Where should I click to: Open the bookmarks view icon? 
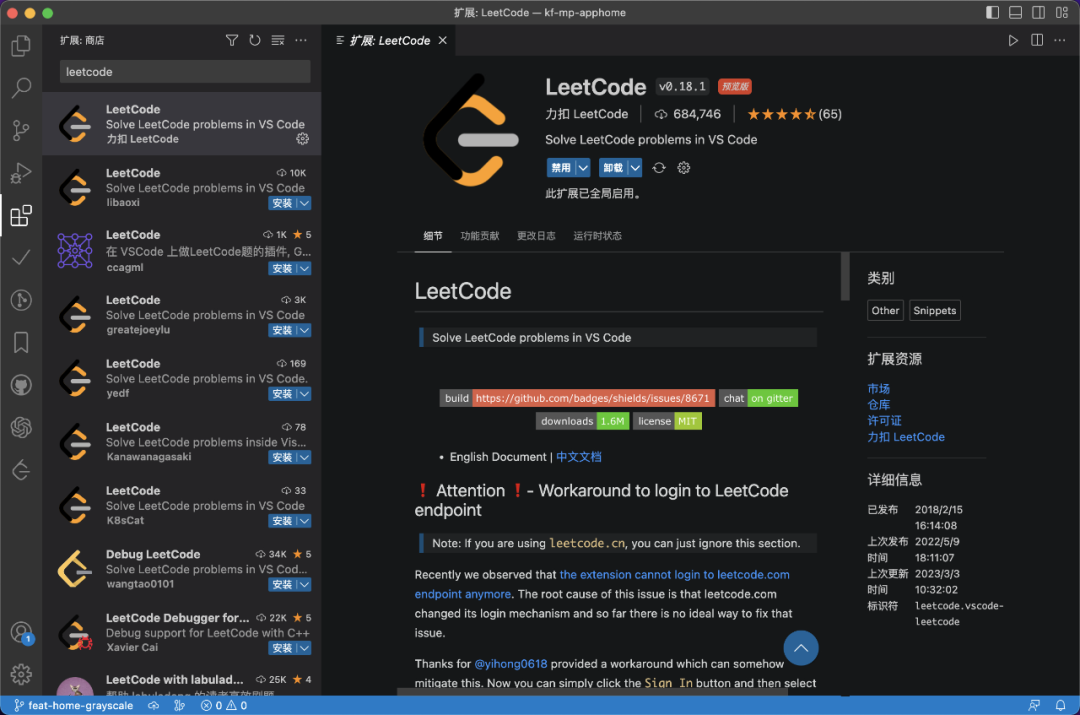pos(21,342)
